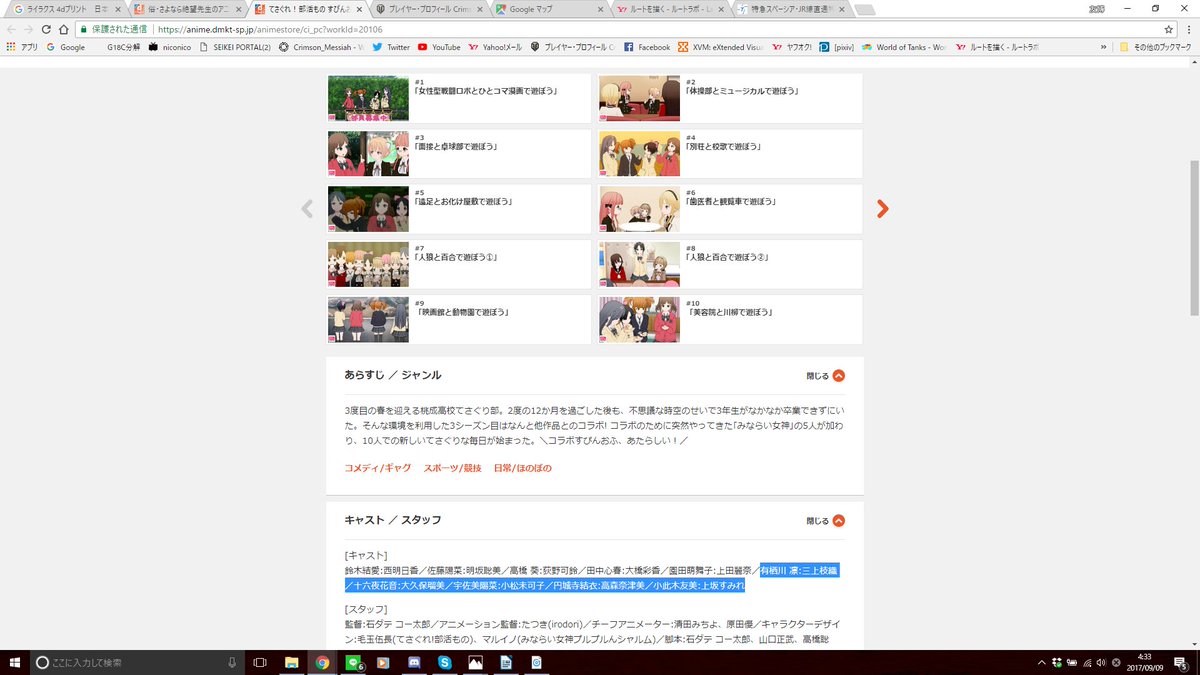Open LINE from the taskbar
The height and width of the screenshot is (675, 1200).
(x=353, y=662)
